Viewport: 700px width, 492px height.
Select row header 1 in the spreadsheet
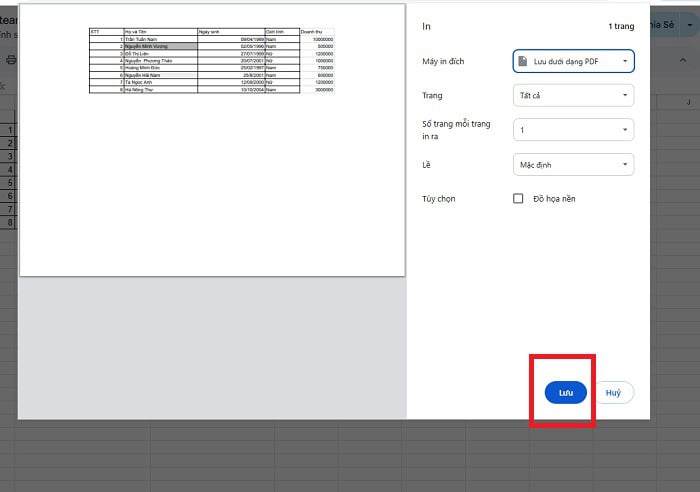(8, 130)
